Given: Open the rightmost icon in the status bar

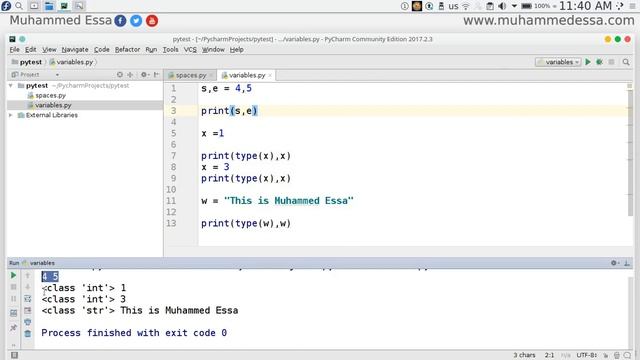Looking at the screenshot, I should pos(627,355).
